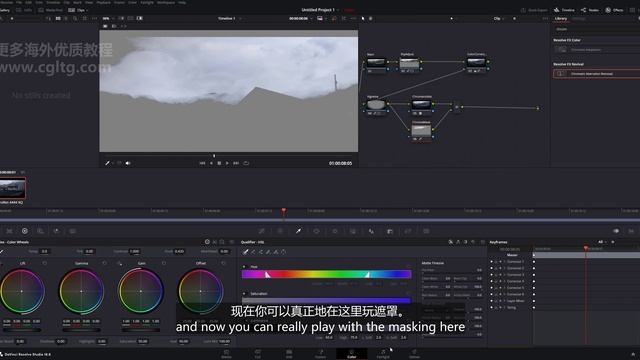Select Chromatic Aberration Removal effect
The width and height of the screenshot is (640, 360).
tap(596, 74)
